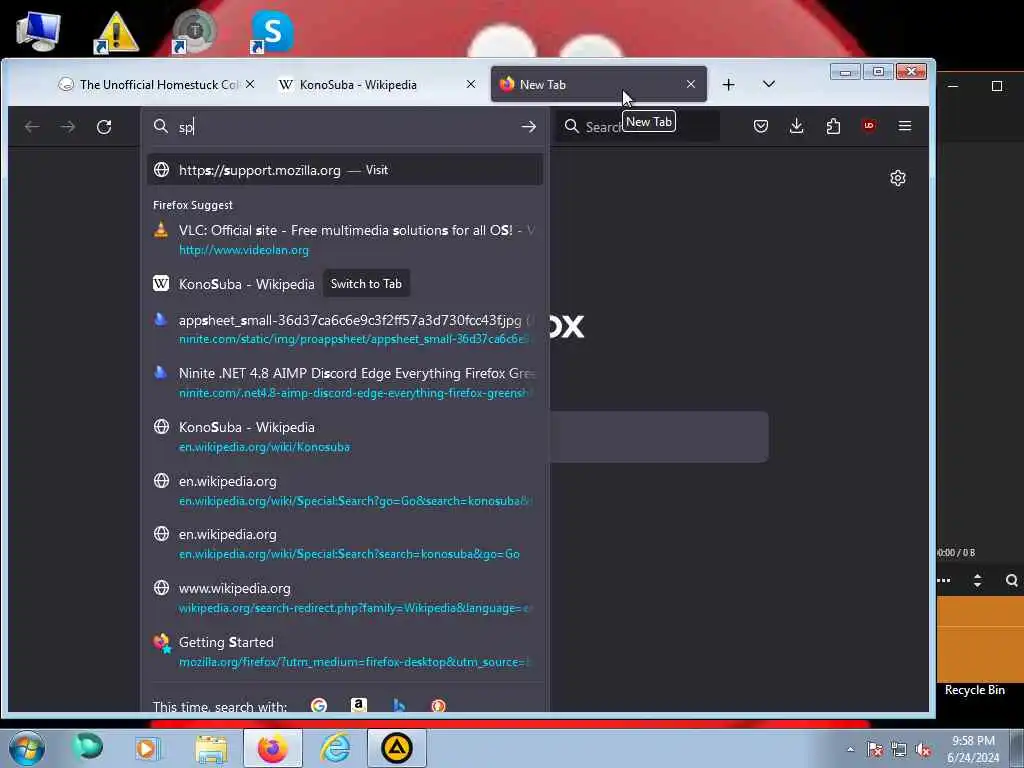Screen dimensions: 1024x768
Task: Click the Search box beside address bar
Action: coord(638,127)
